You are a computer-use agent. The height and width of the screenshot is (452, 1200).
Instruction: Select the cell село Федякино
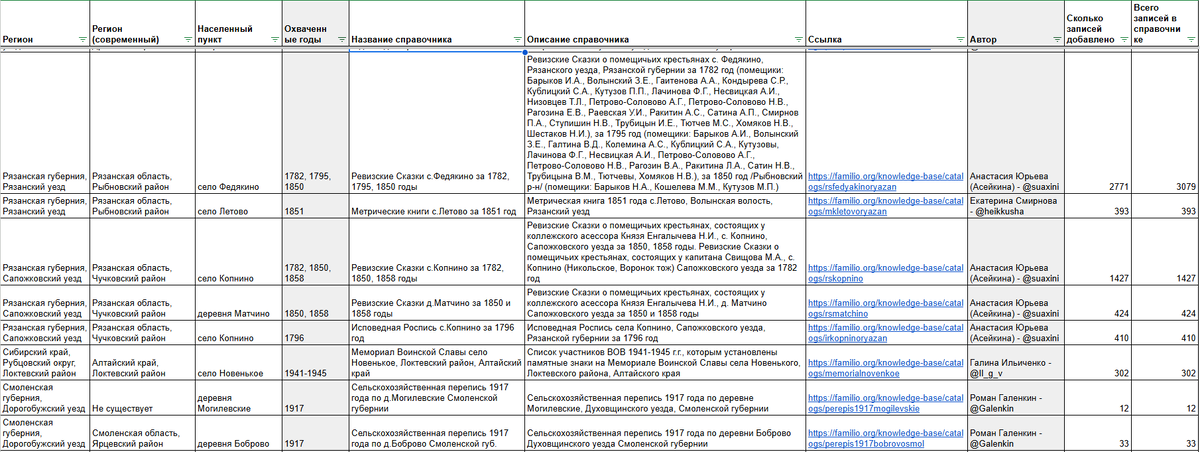pos(238,121)
